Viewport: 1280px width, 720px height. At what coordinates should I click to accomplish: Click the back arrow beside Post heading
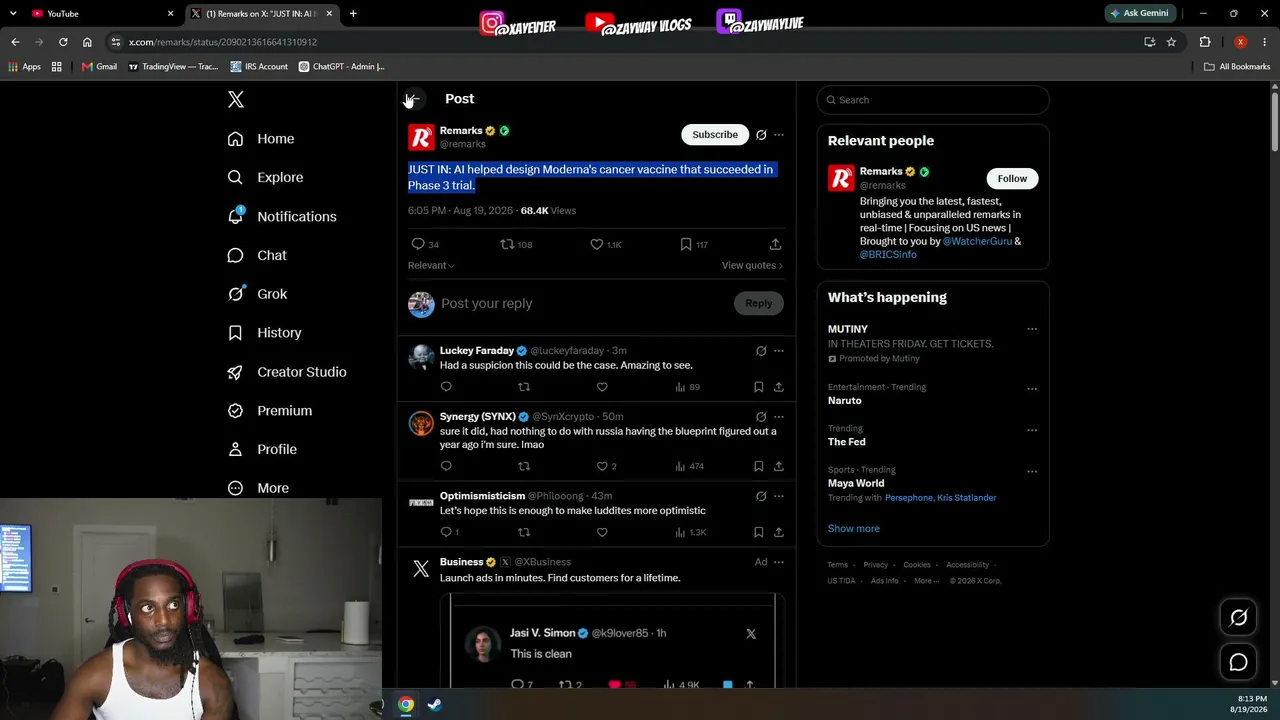412,99
